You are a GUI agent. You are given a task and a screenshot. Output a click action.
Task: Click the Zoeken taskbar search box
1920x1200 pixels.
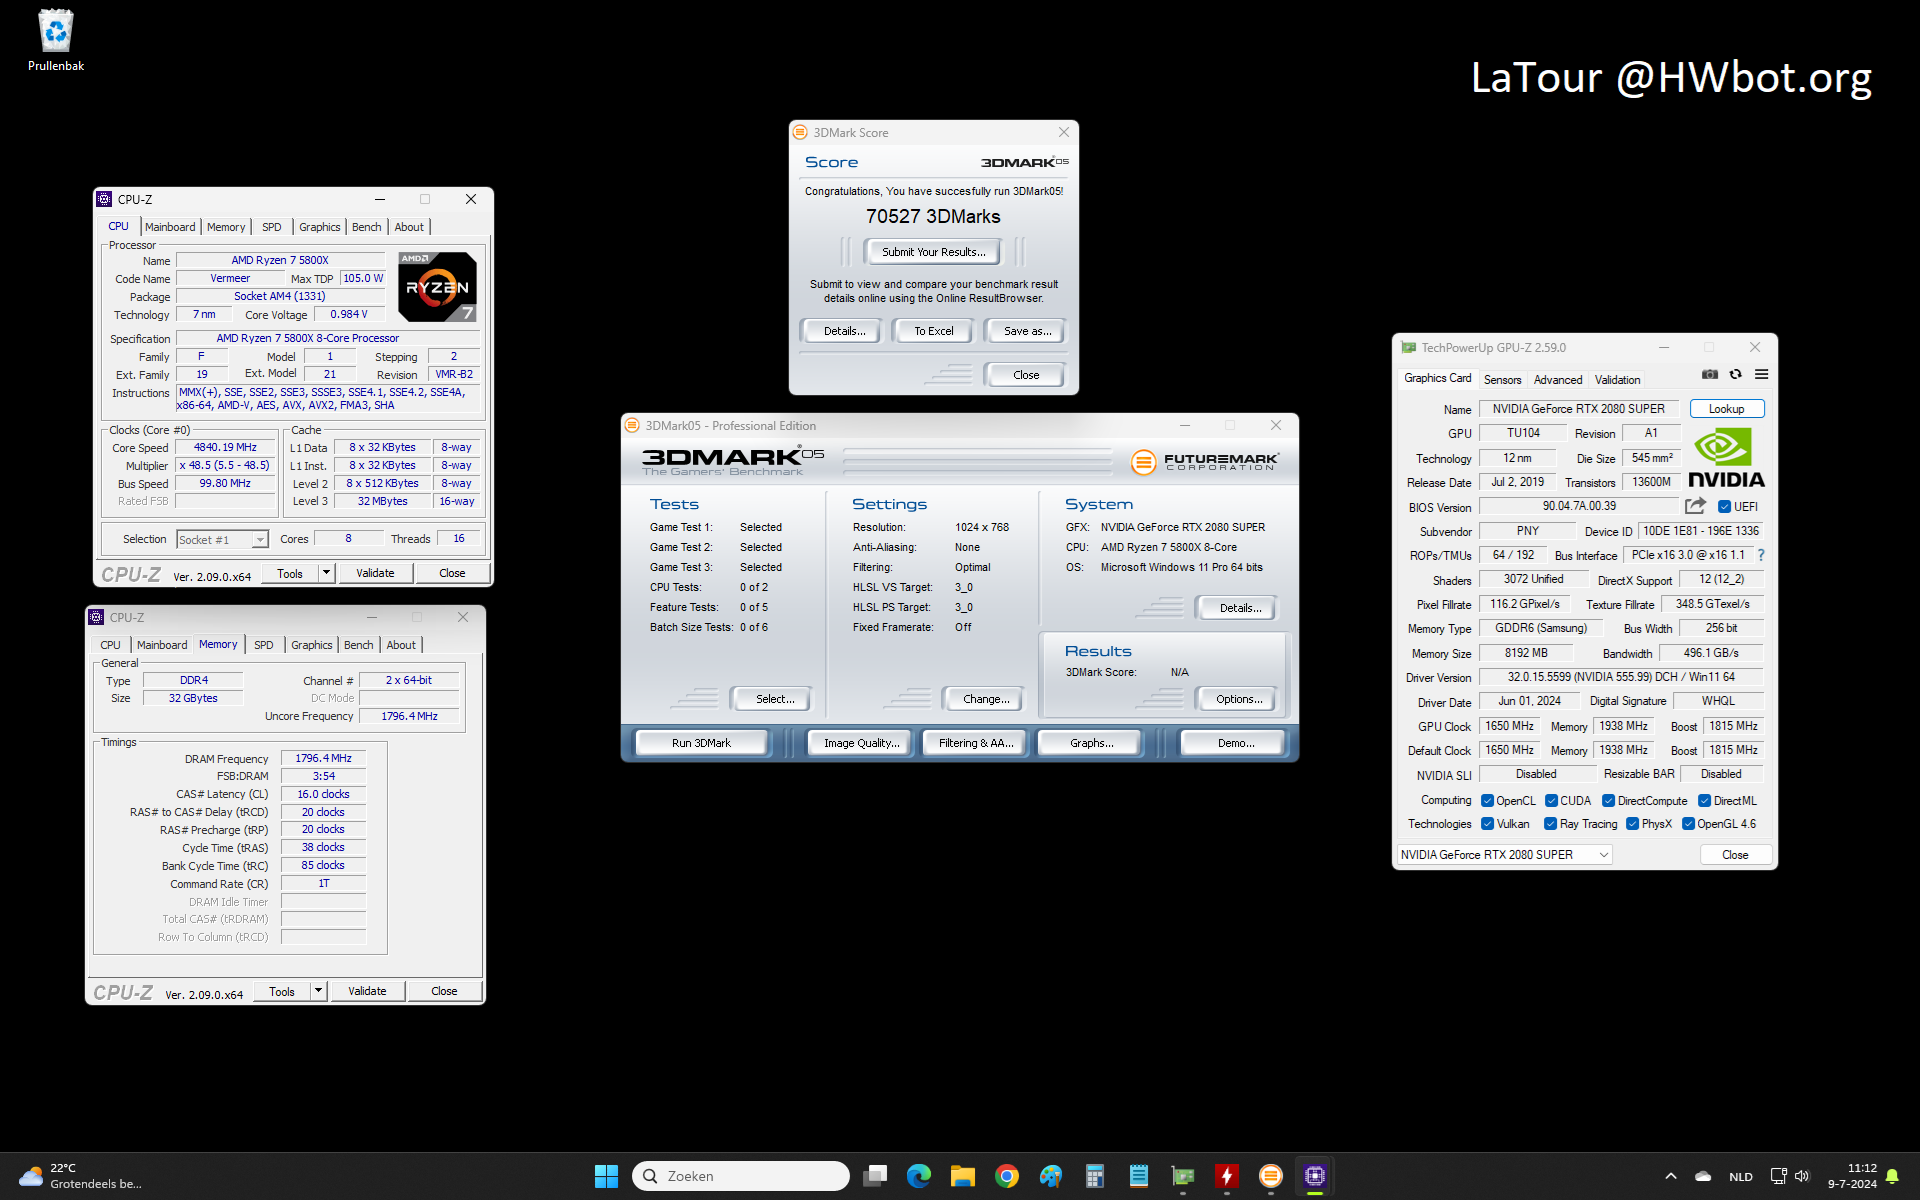741,1176
